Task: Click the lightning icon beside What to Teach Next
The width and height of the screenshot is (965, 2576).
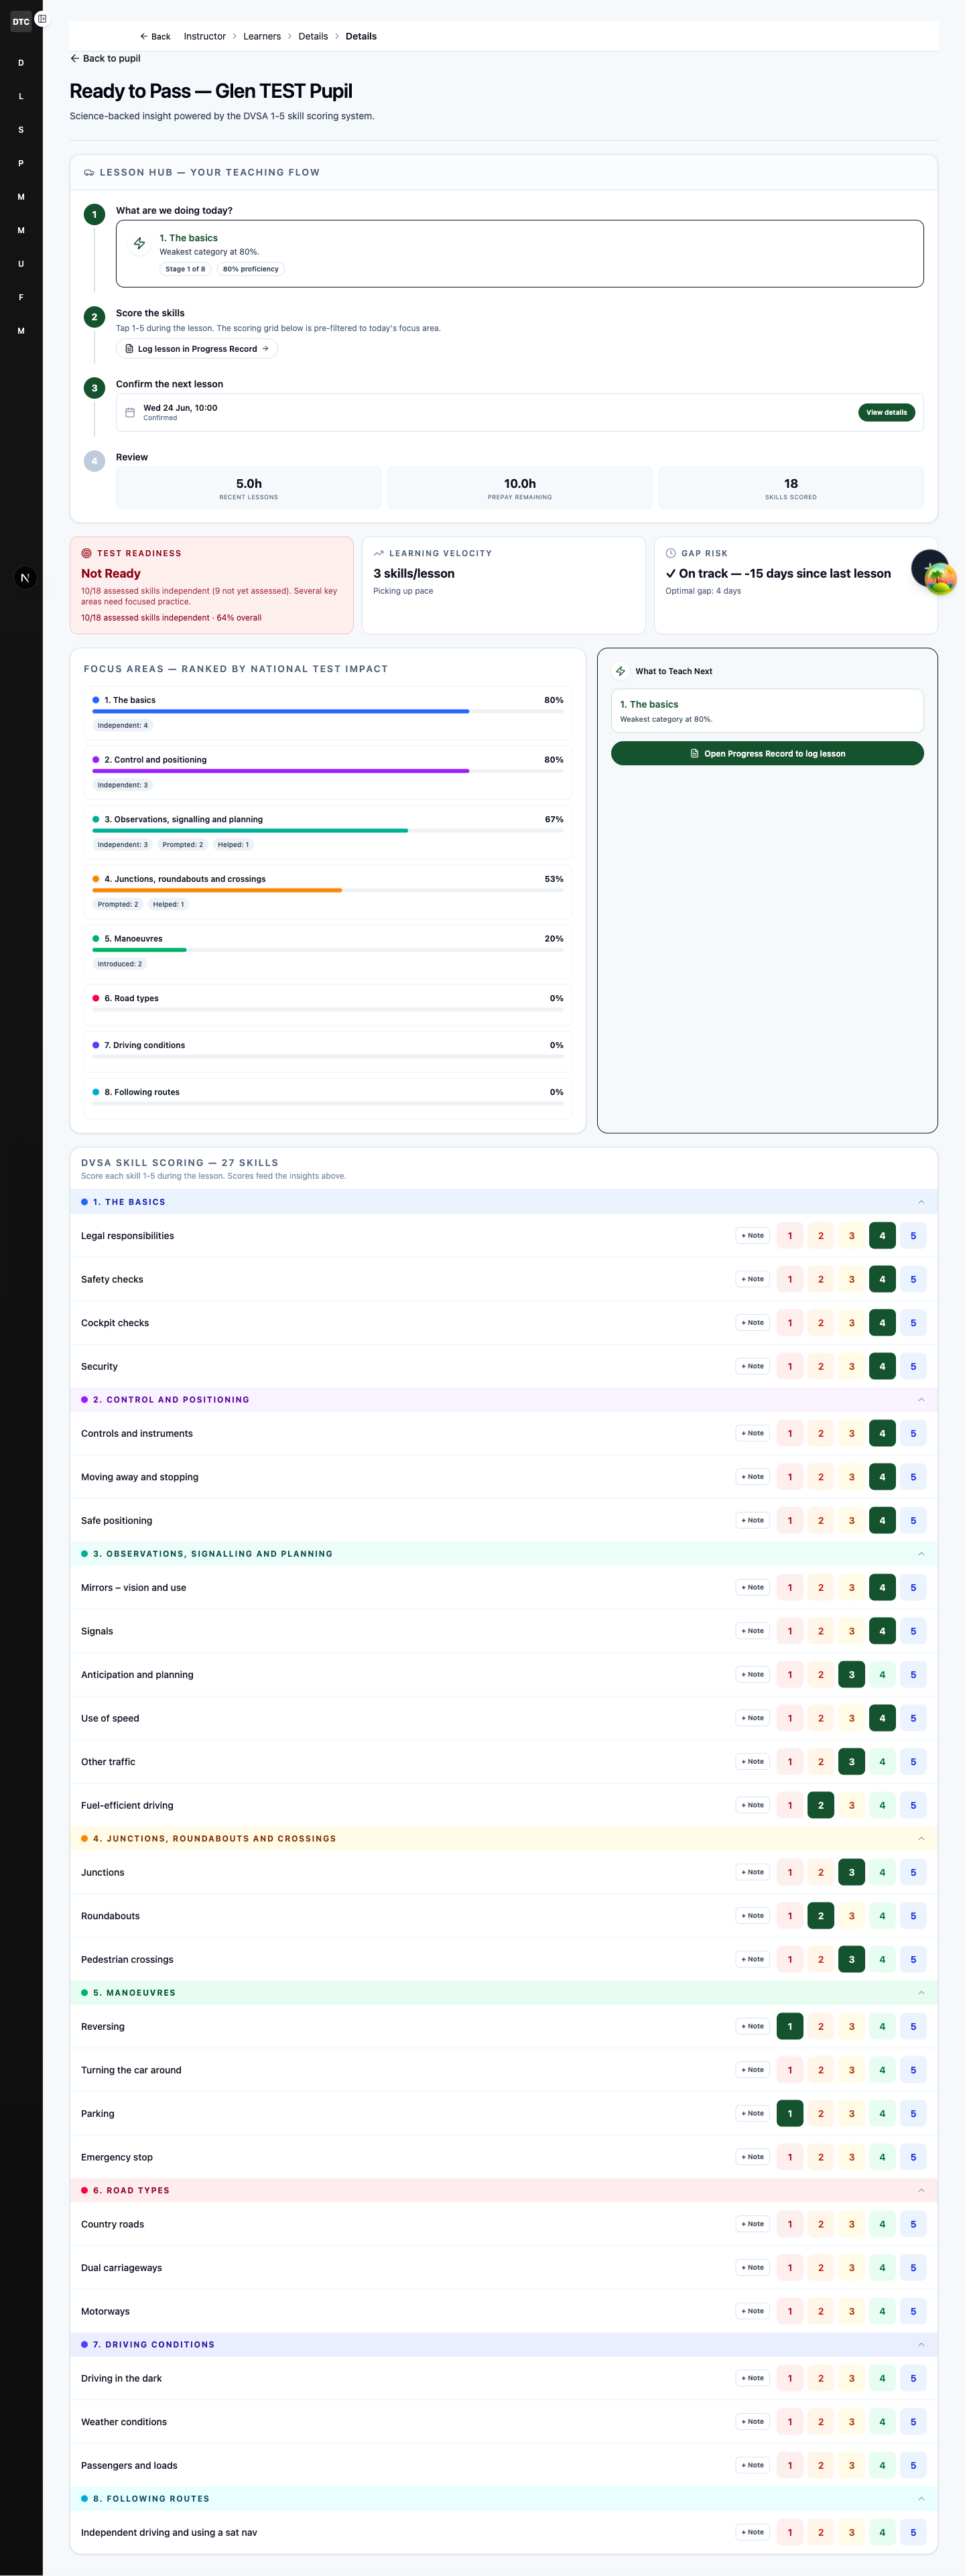Action: [x=621, y=671]
